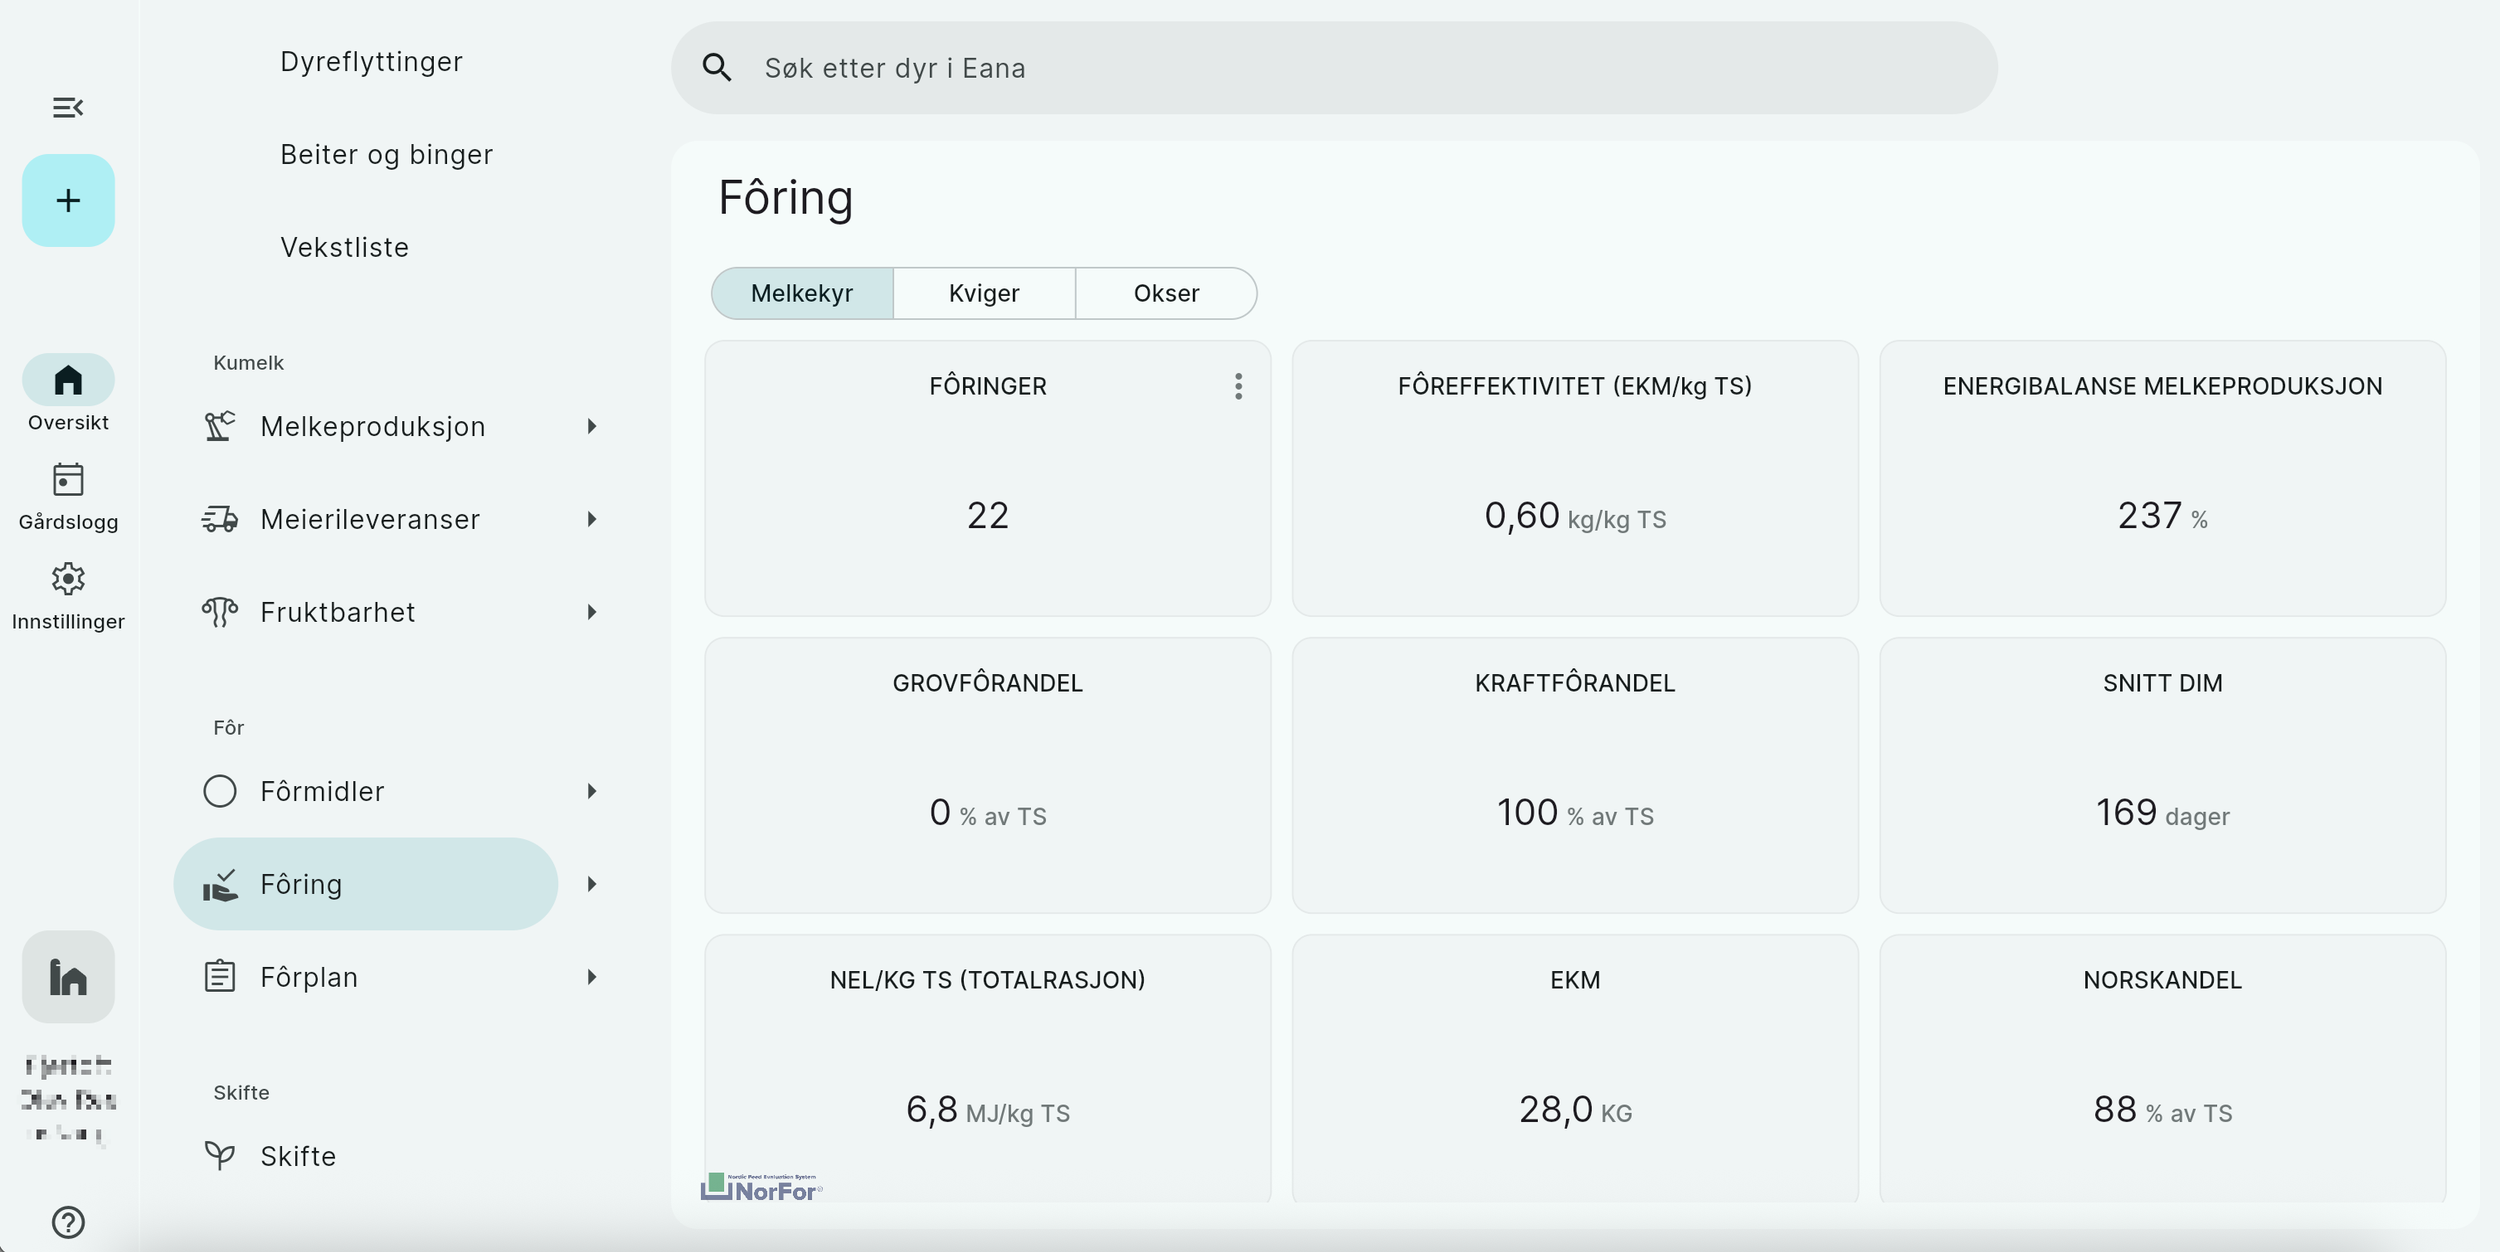Switch to the Okser tab
Image resolution: width=2500 pixels, height=1252 pixels.
point(1166,293)
